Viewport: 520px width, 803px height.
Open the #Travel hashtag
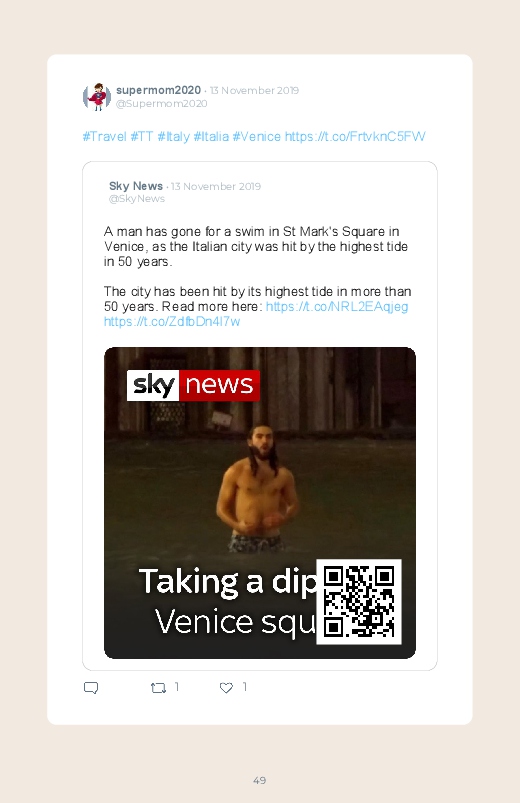(105, 137)
